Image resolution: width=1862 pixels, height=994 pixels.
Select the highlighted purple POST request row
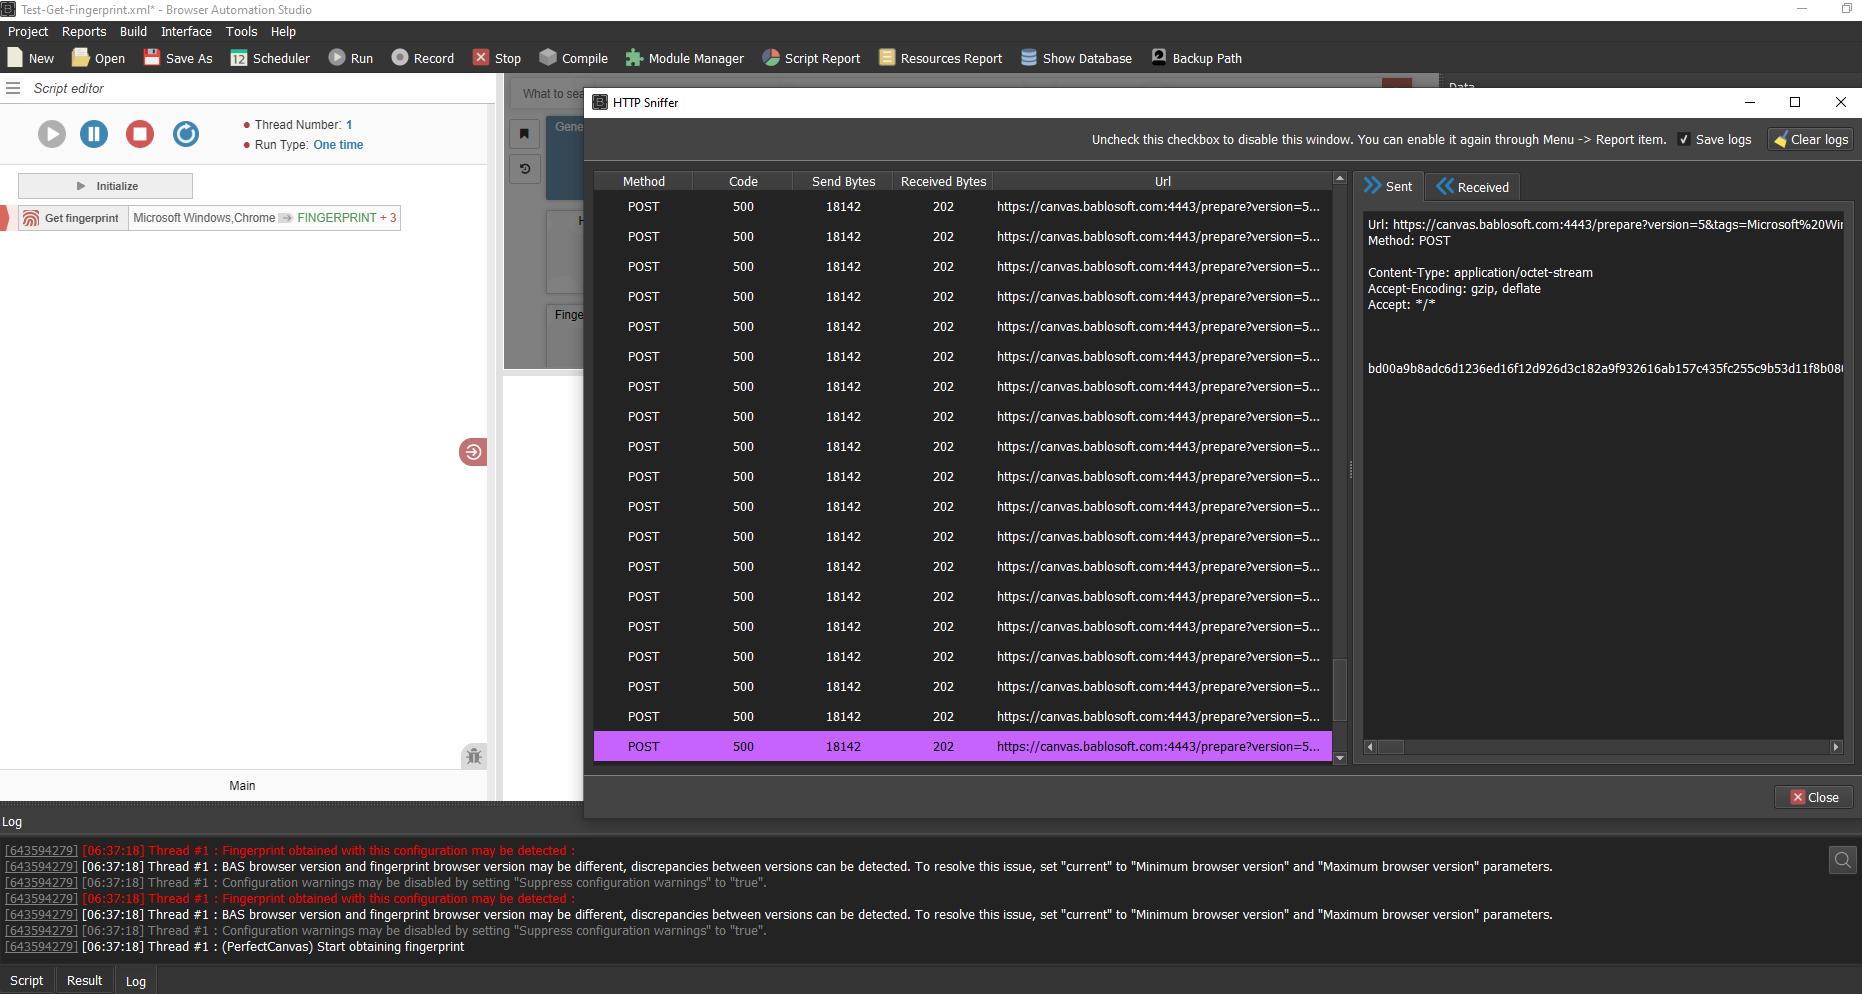click(962, 747)
